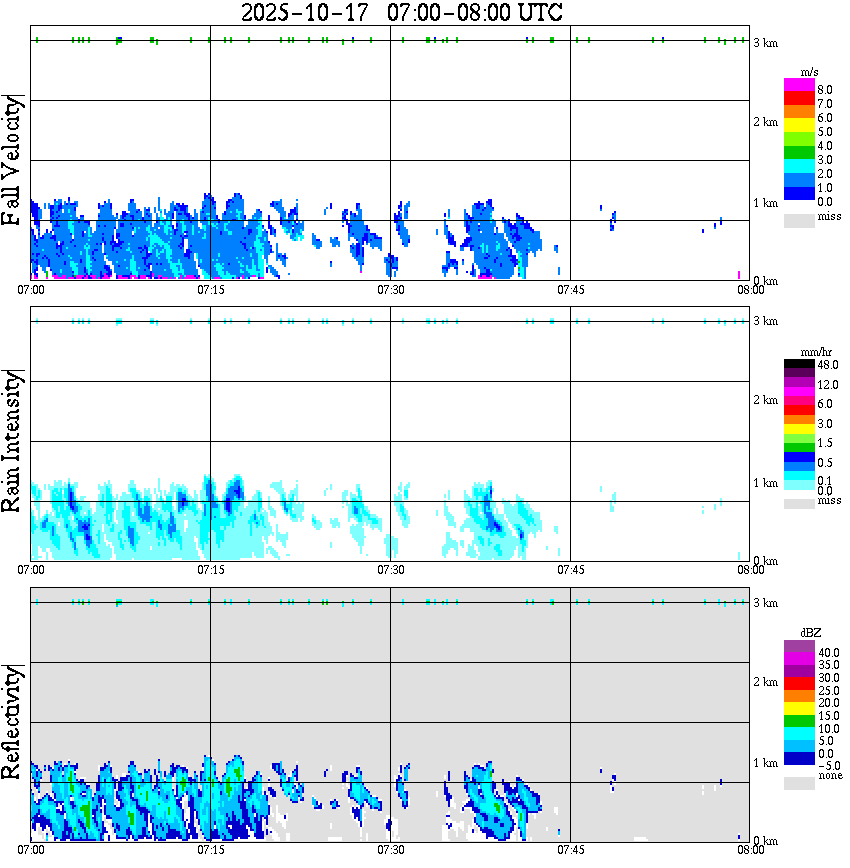Click "07:00" under the Reflectivity plot

coord(31,850)
